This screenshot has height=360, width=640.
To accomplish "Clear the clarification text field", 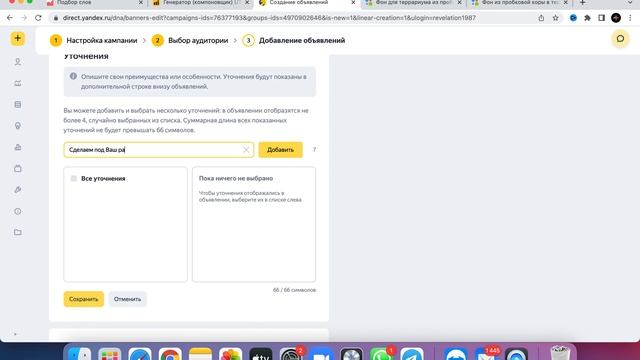I will tap(246, 150).
